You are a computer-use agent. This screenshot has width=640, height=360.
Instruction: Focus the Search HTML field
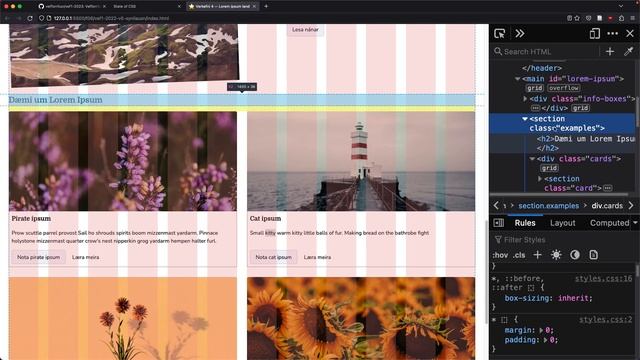pyautogui.click(x=545, y=51)
